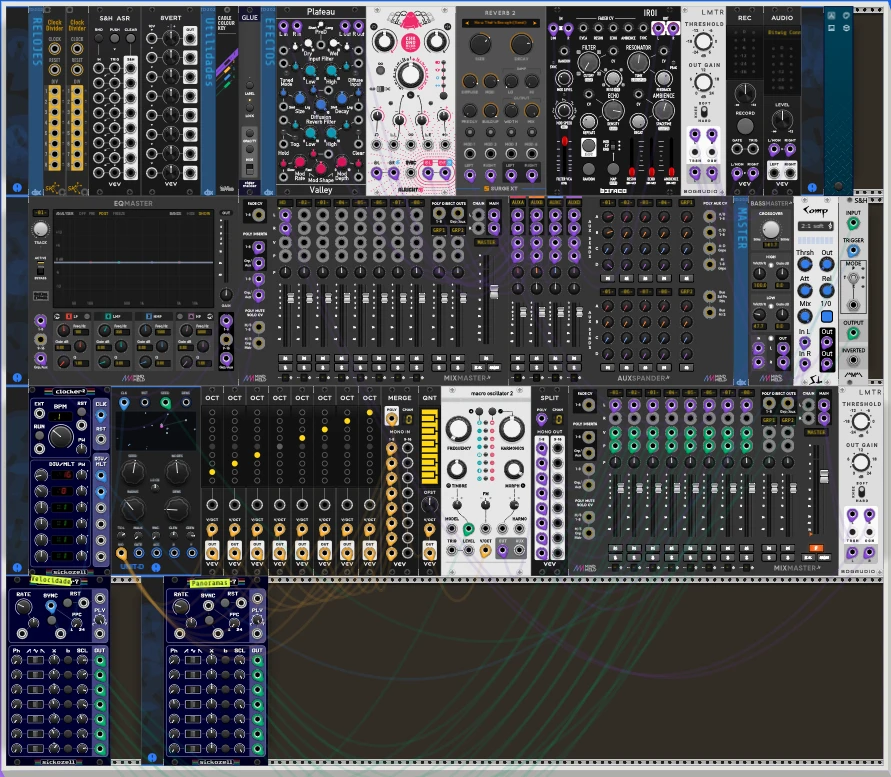
Task: Open the MERGE module channel count display
Action: pos(408,419)
